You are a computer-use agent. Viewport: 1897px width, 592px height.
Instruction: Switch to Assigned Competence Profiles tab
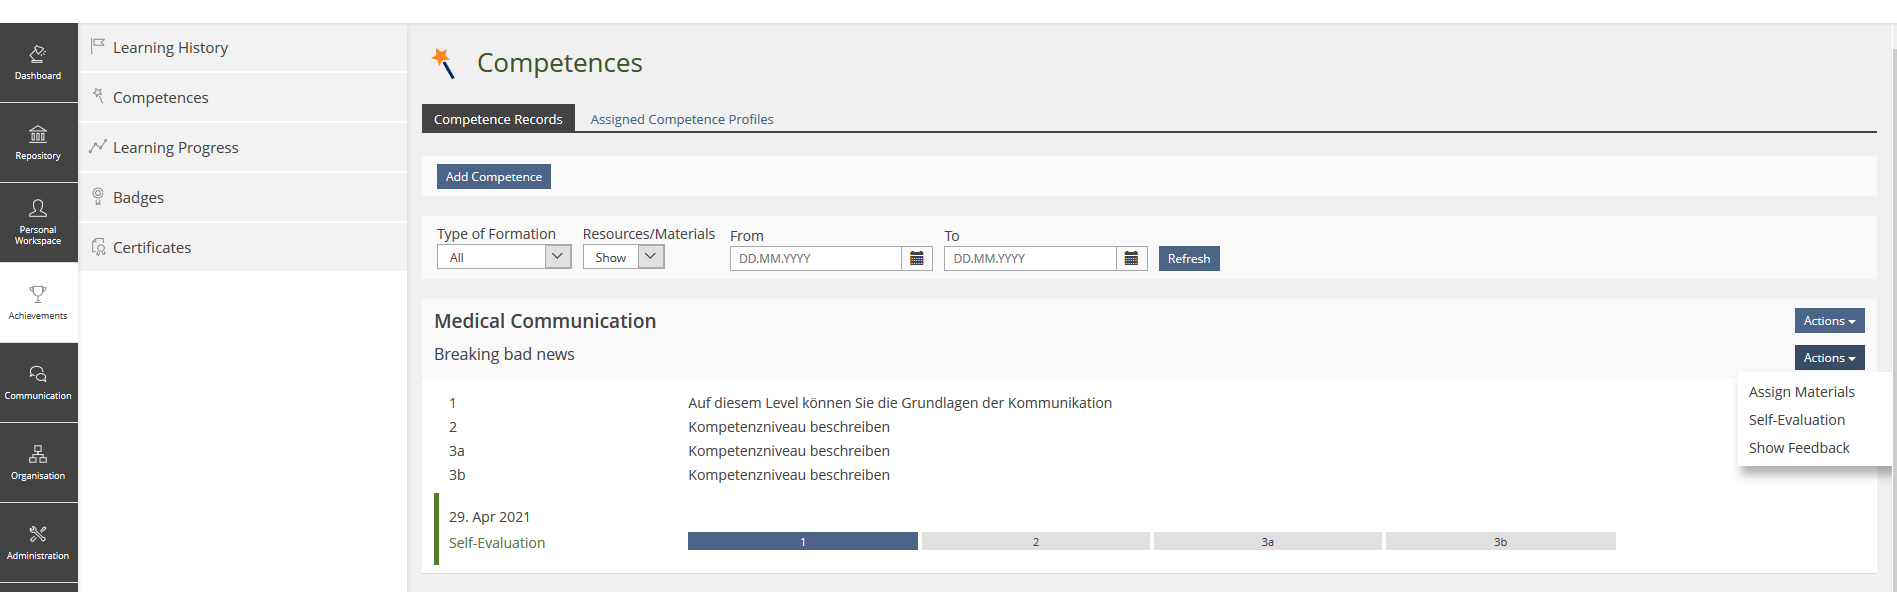click(x=681, y=119)
